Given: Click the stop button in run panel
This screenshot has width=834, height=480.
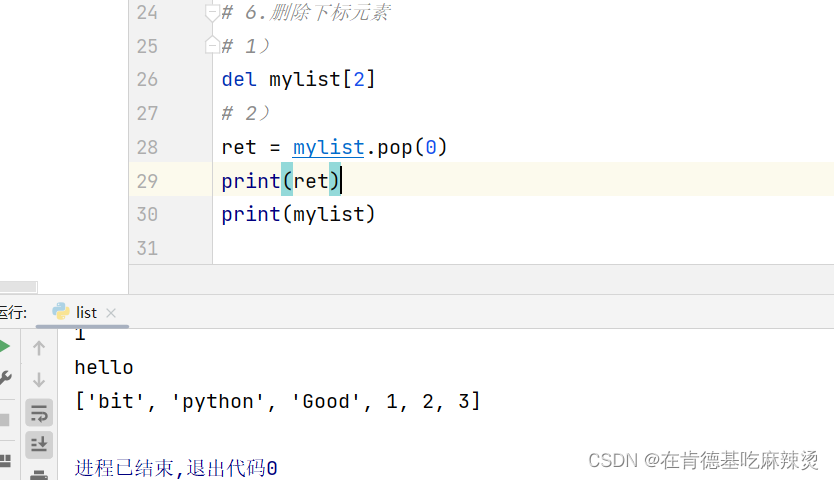Looking at the screenshot, I should pyautogui.click(x=4, y=420).
